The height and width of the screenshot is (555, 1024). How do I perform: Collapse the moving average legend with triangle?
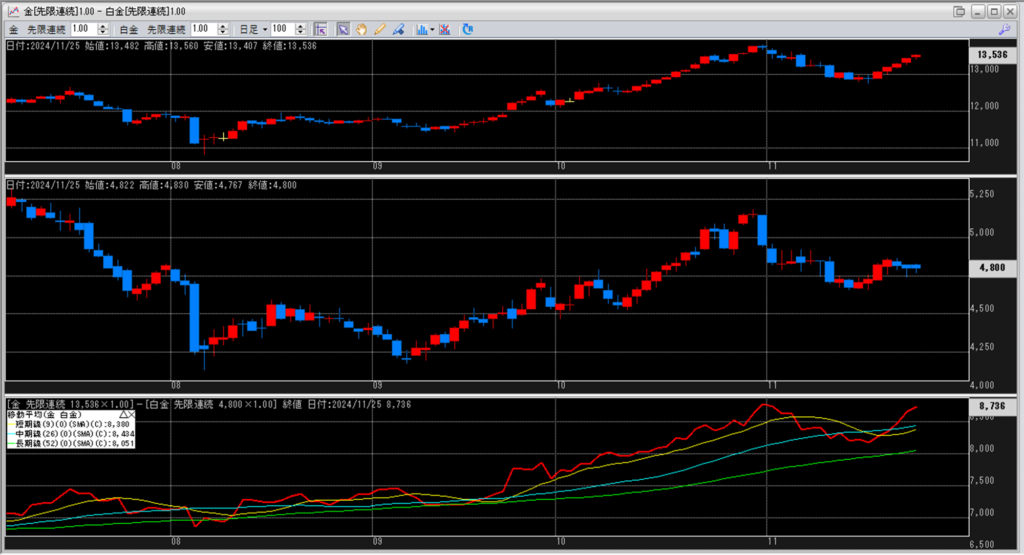point(122,413)
